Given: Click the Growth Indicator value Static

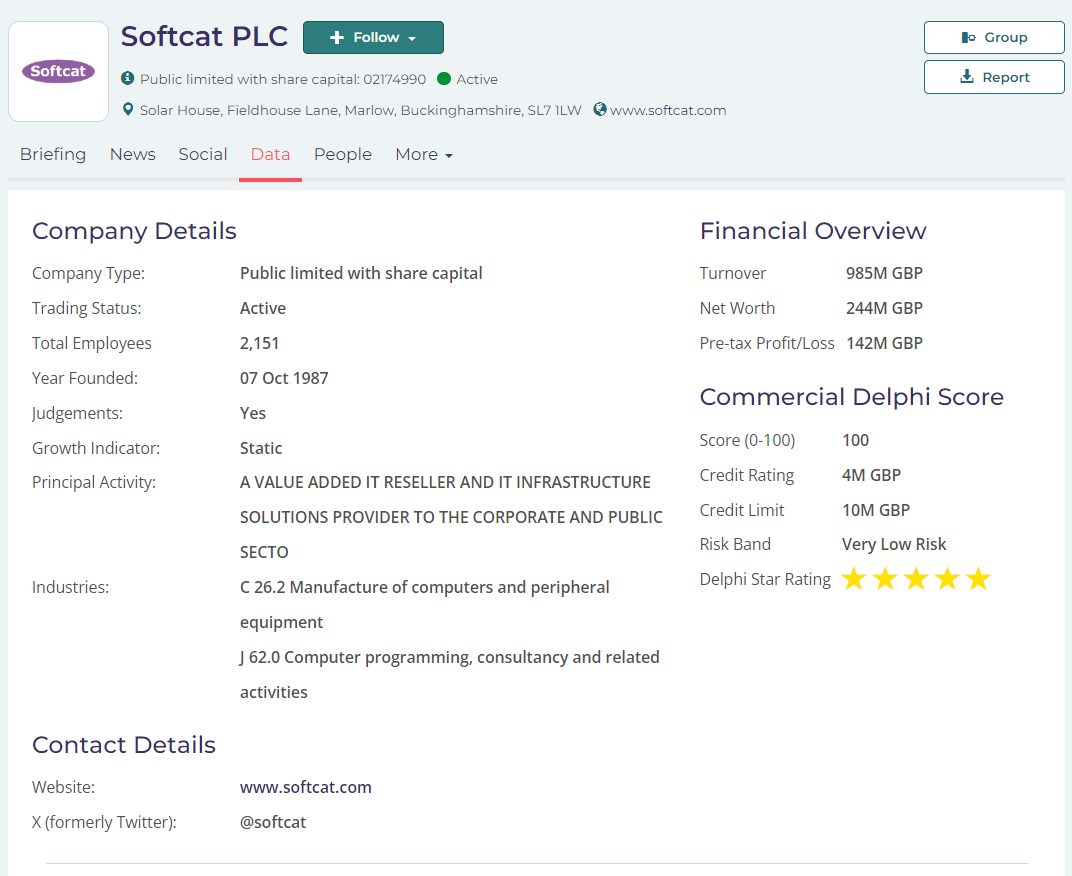Looking at the screenshot, I should tap(260, 448).
